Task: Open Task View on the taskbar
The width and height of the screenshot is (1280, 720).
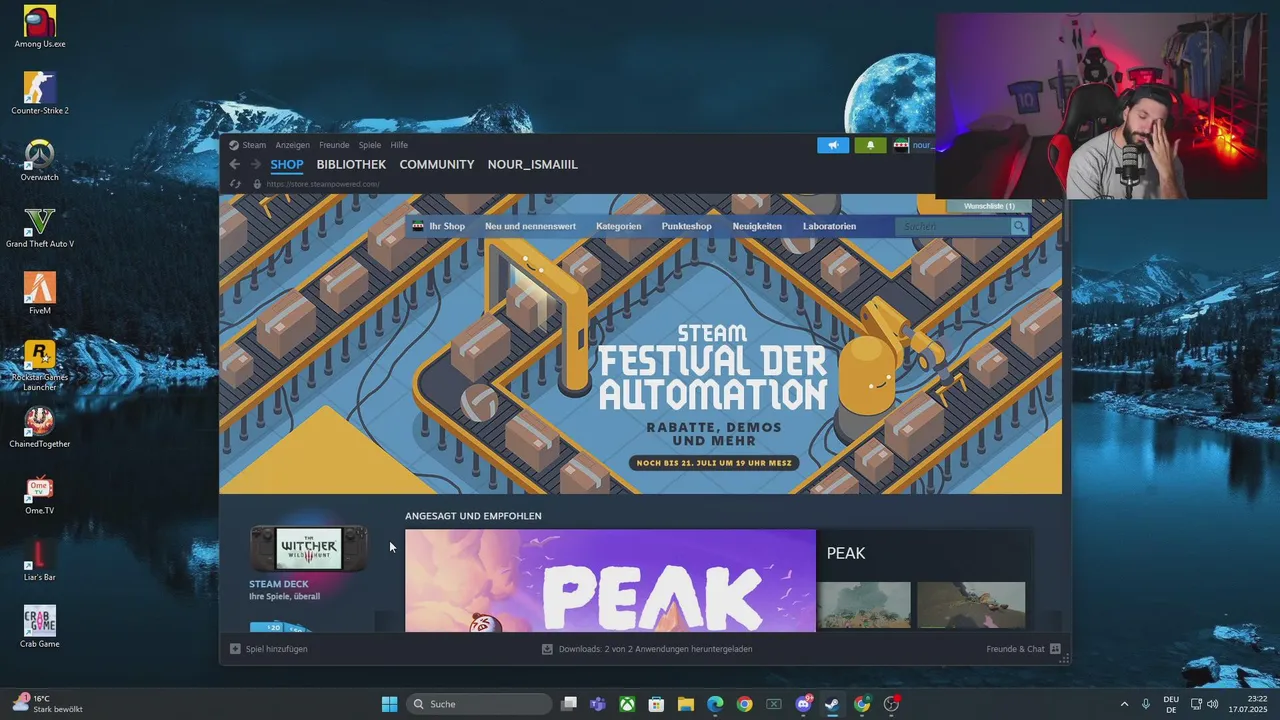Action: 569,704
